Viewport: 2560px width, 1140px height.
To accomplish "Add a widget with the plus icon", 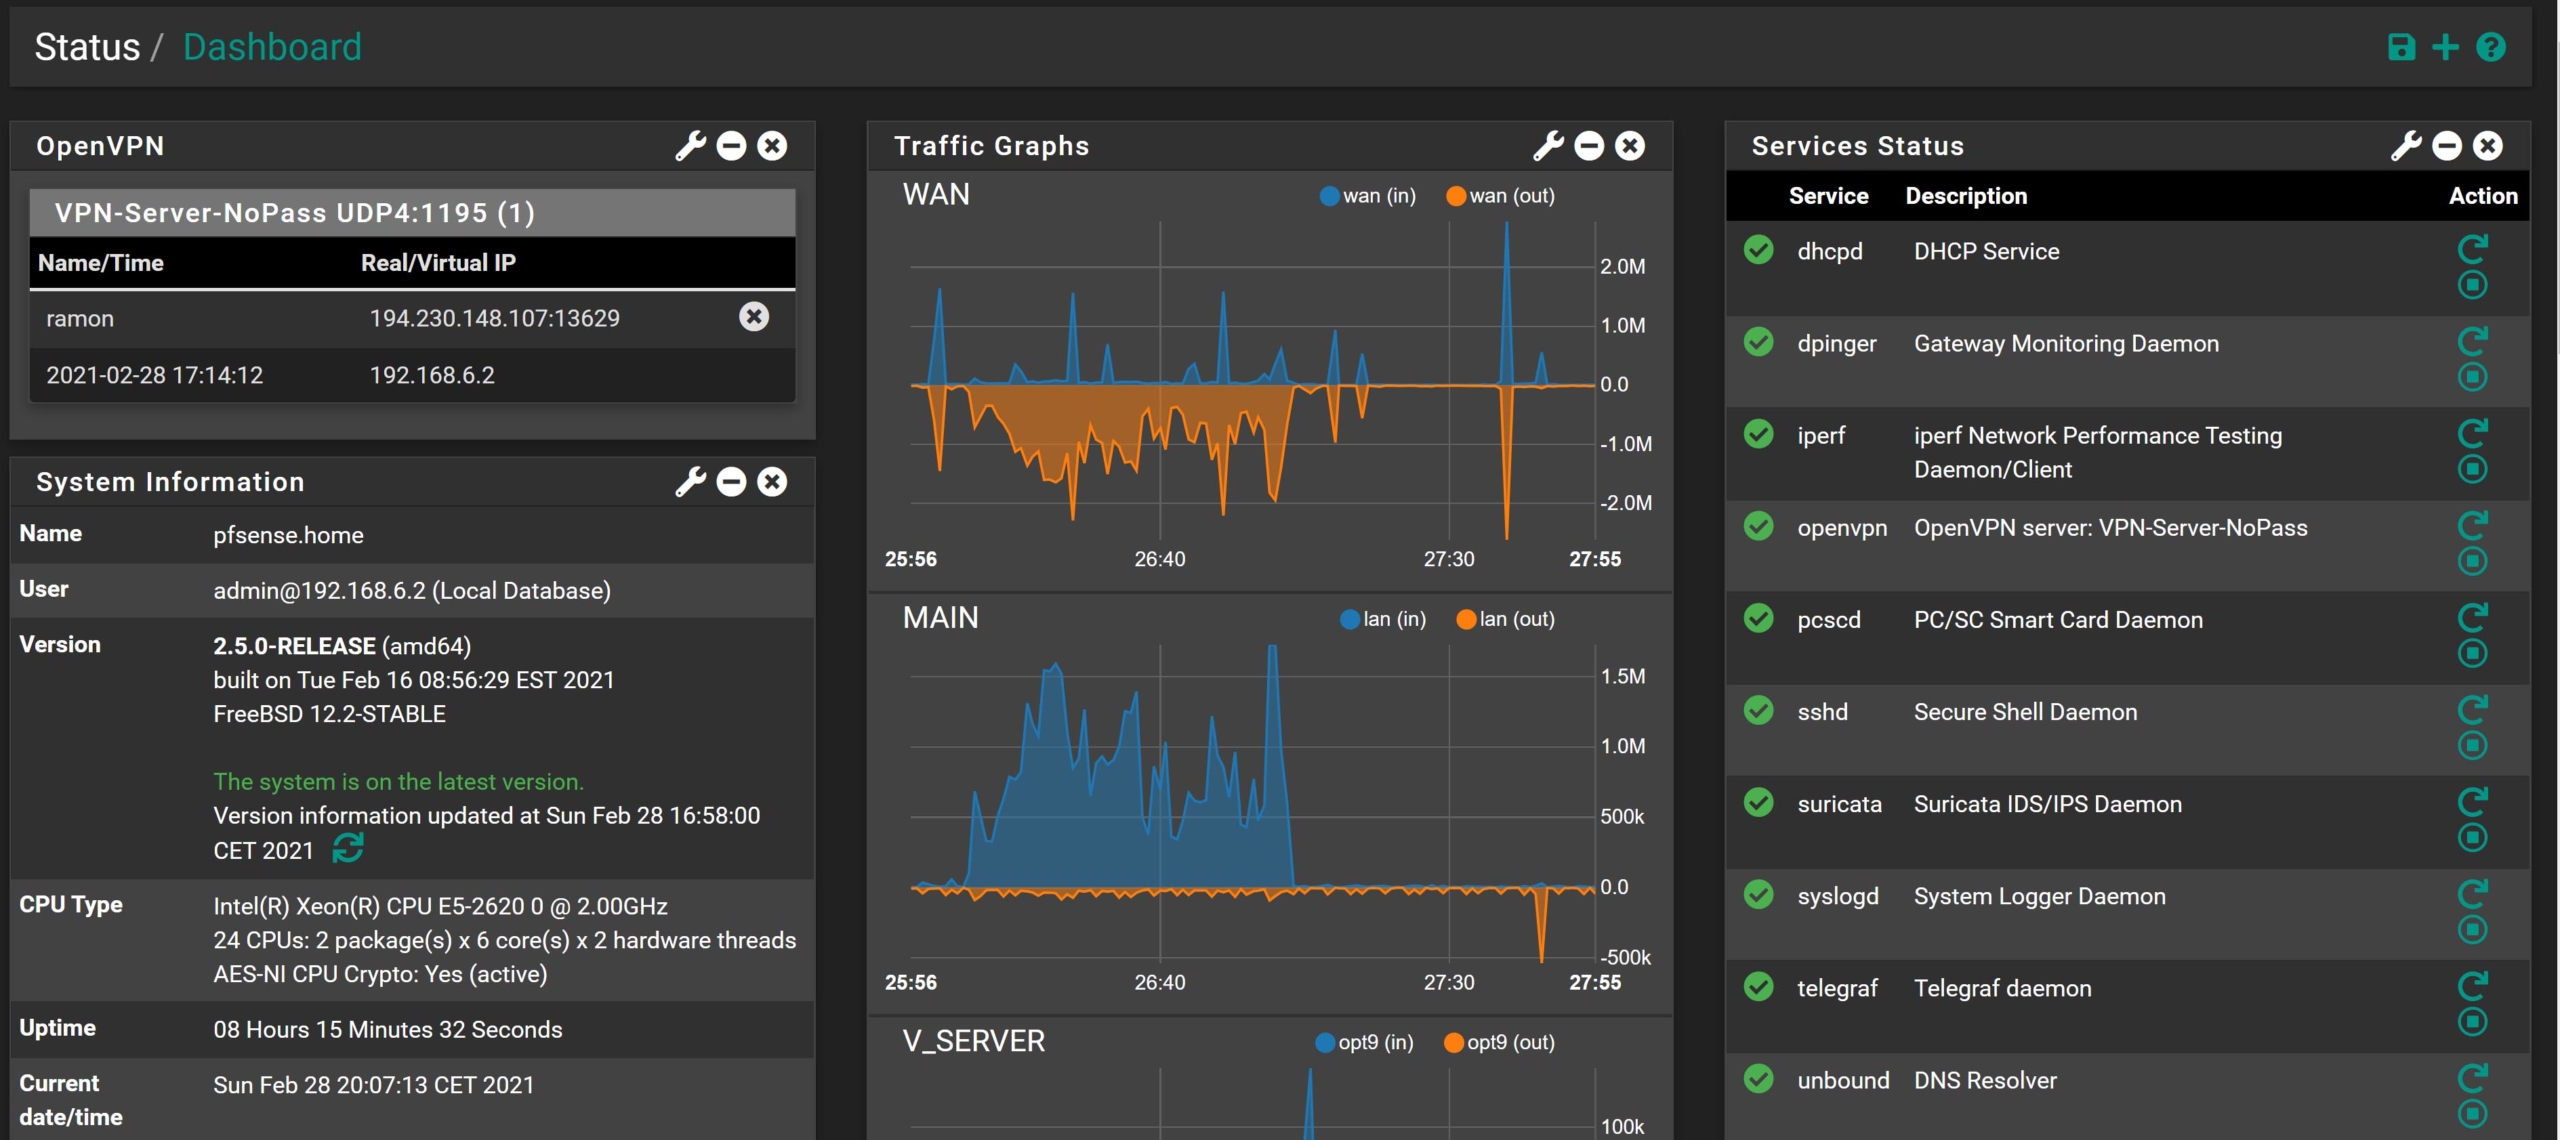I will (2445, 47).
